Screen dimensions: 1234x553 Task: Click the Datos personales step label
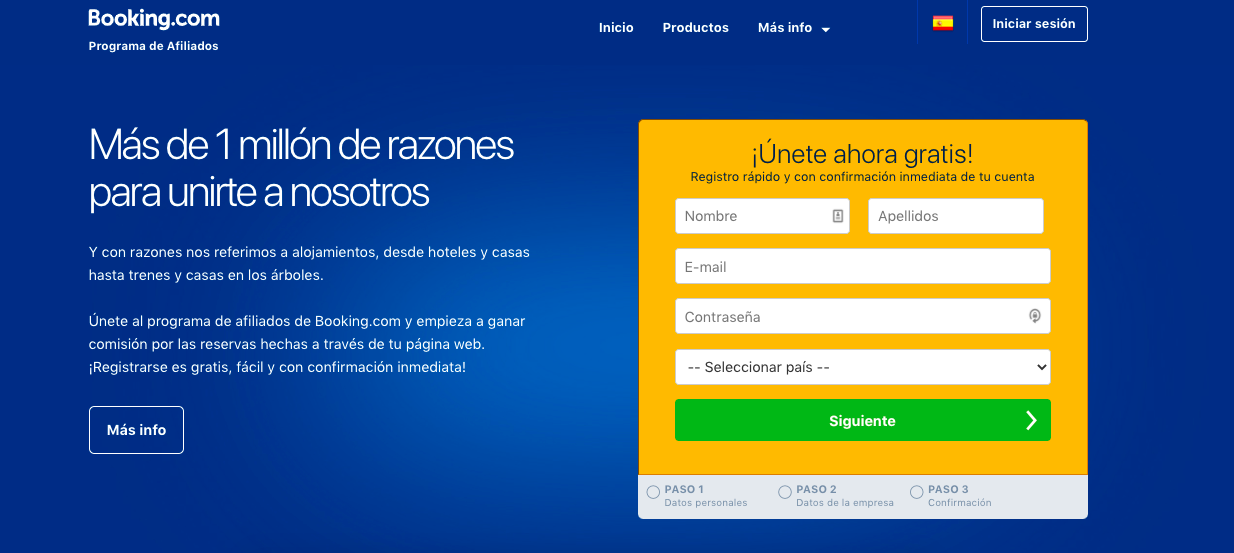click(x=706, y=503)
